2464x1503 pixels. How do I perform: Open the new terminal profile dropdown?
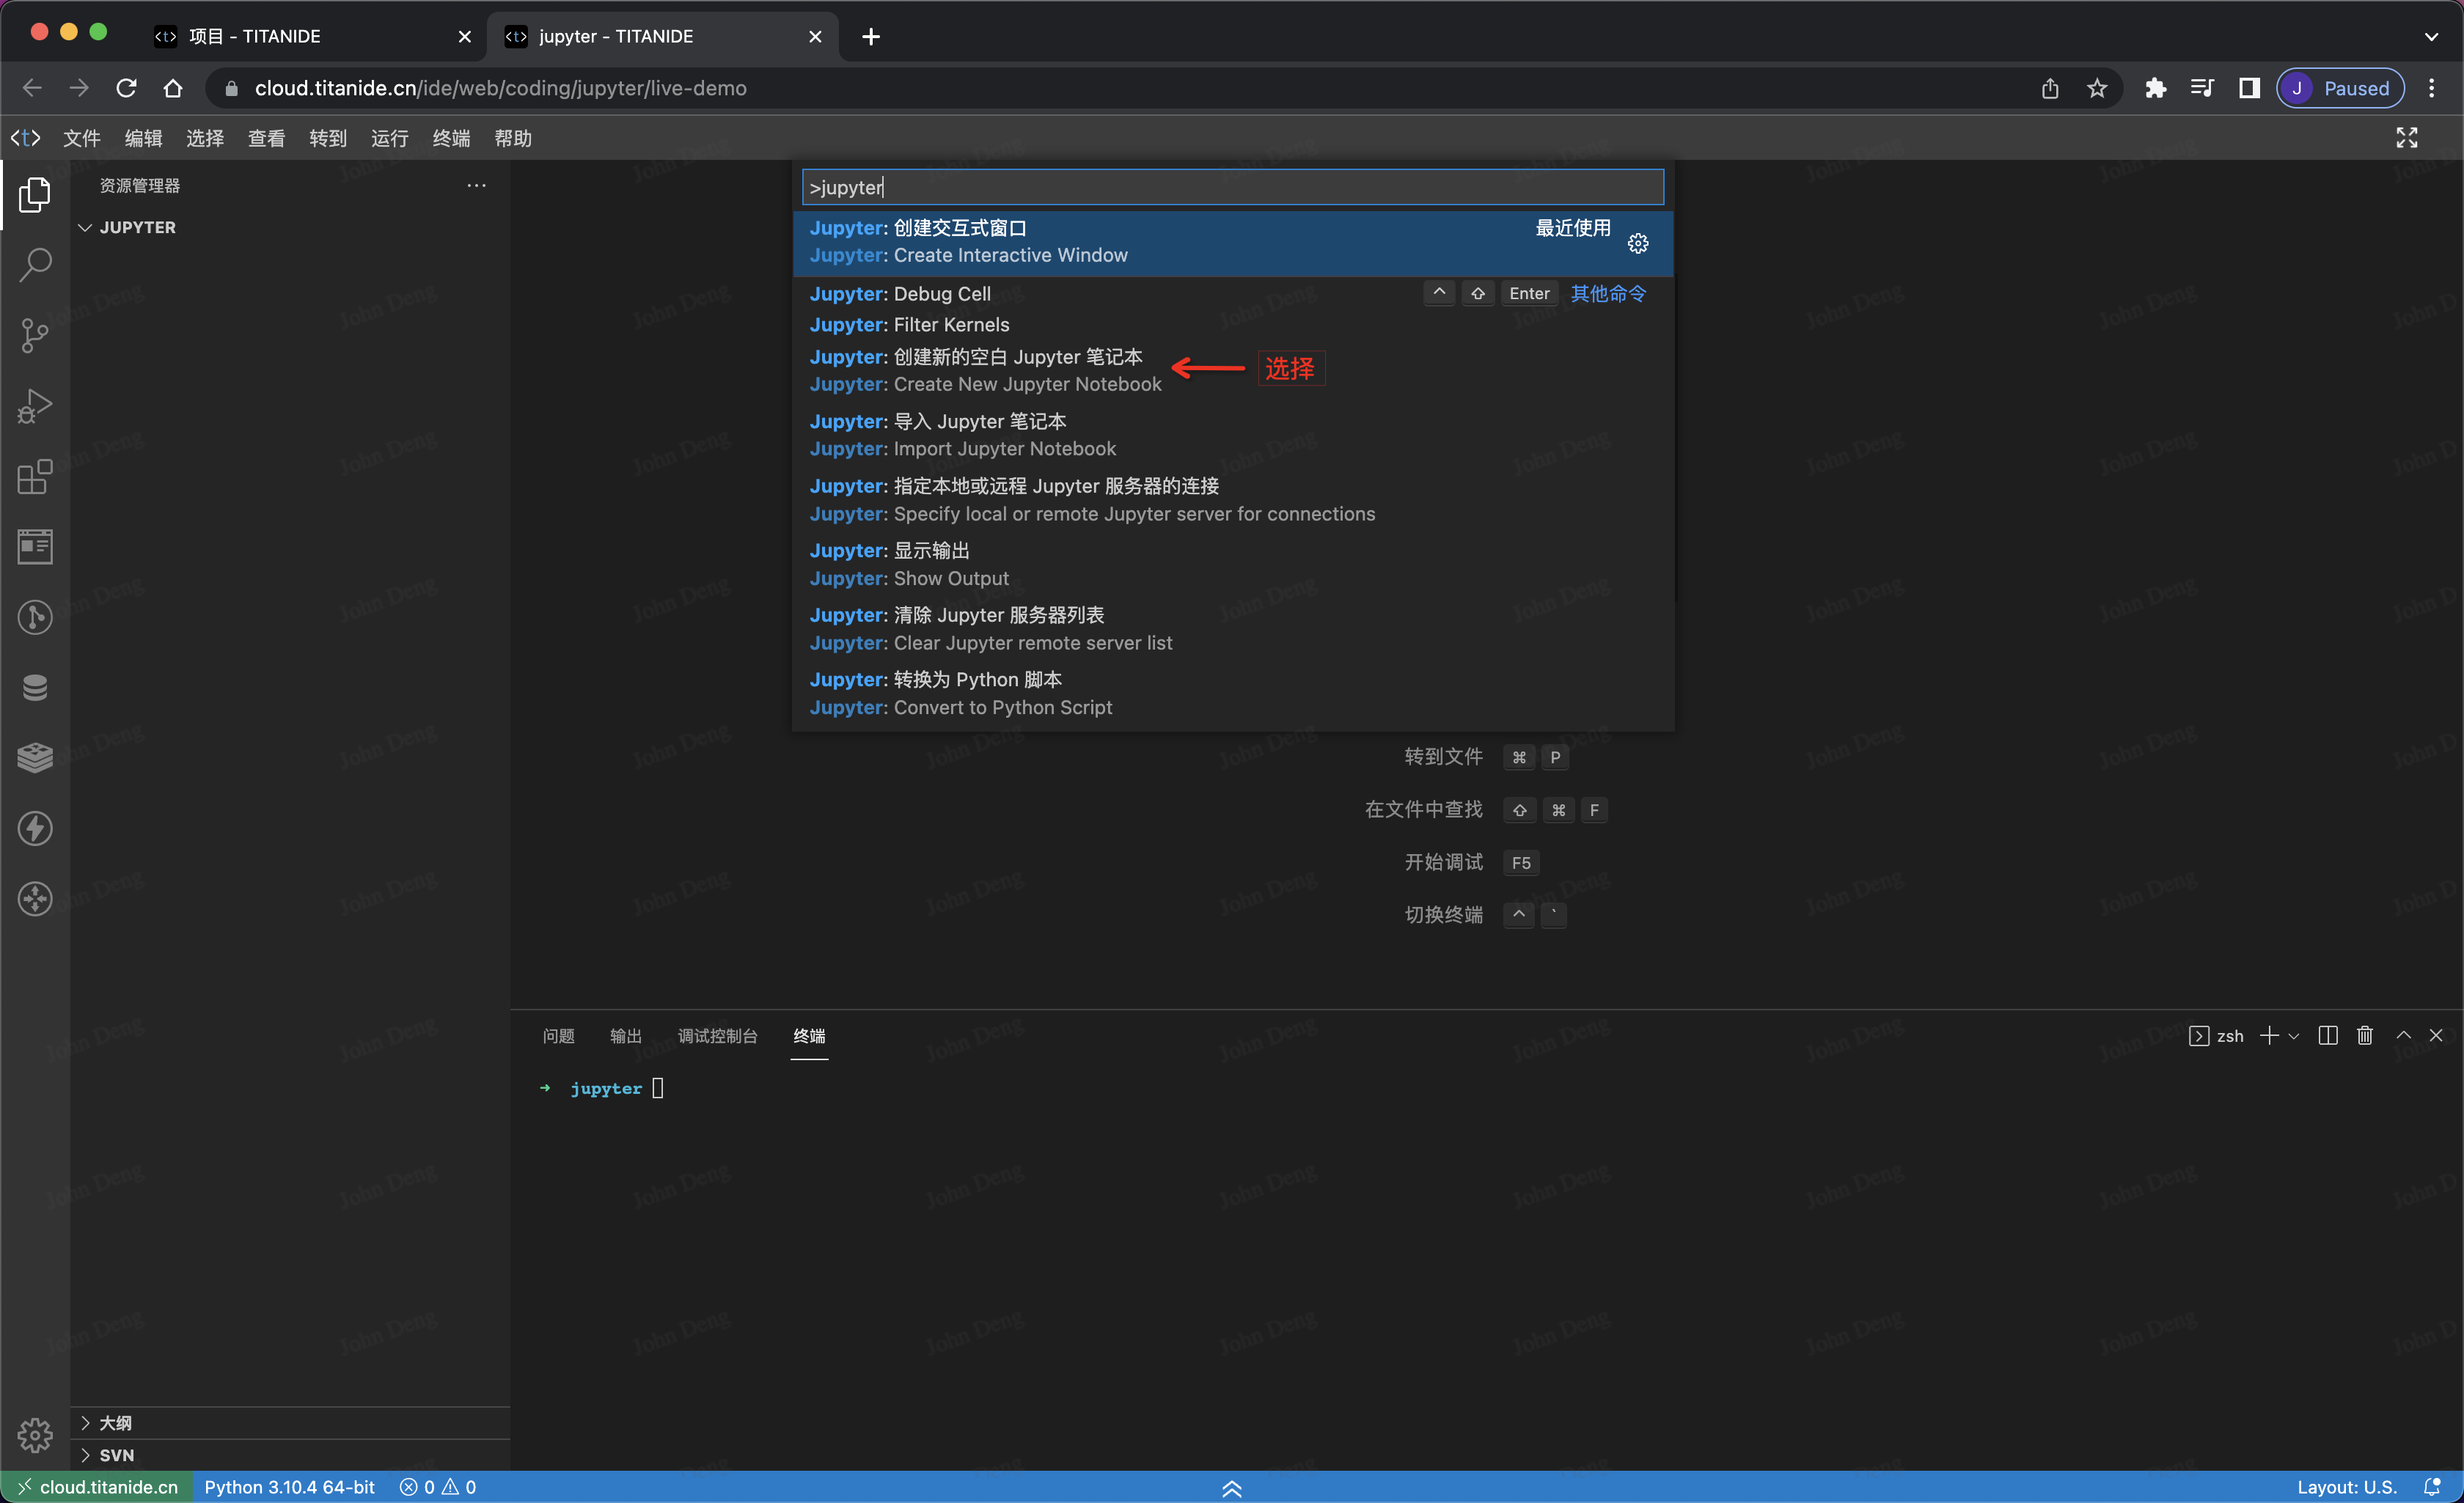(x=2294, y=1036)
